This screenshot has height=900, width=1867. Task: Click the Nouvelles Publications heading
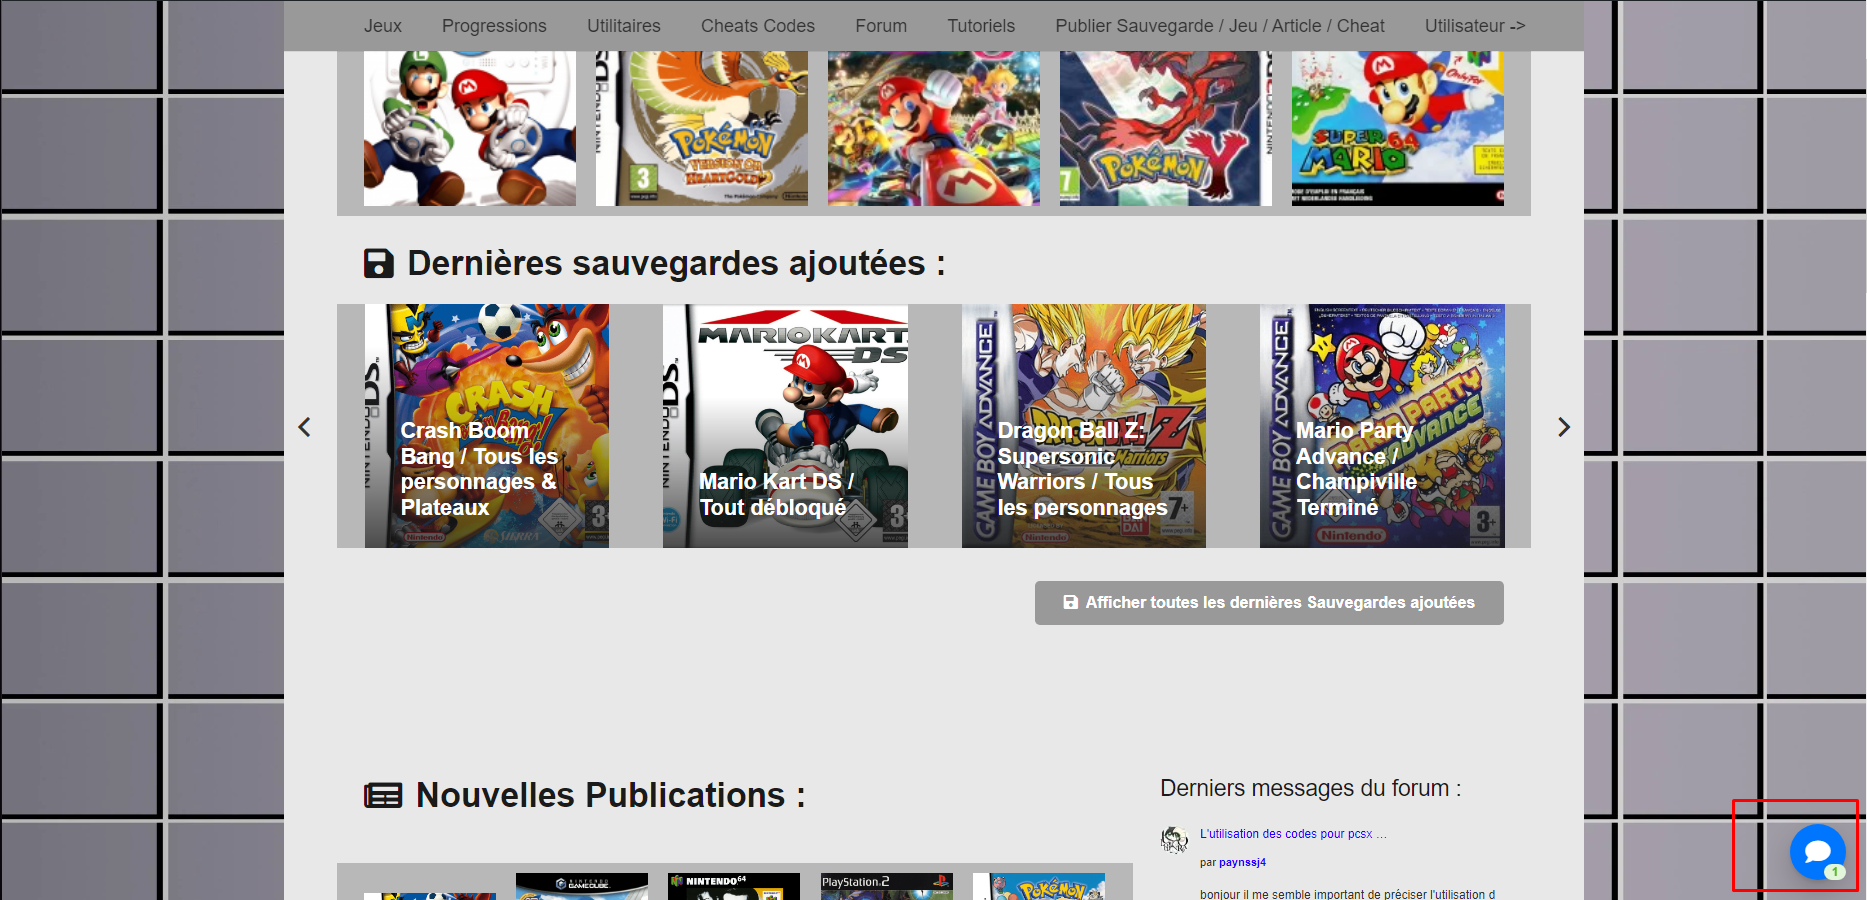coord(585,795)
